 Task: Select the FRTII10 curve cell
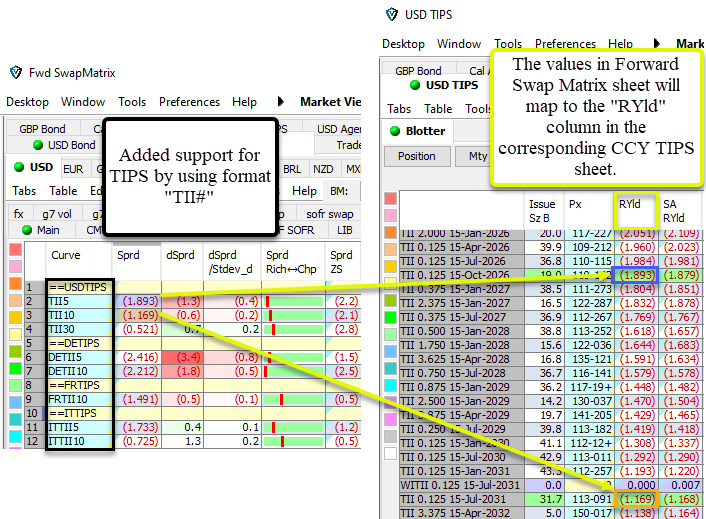[80, 399]
